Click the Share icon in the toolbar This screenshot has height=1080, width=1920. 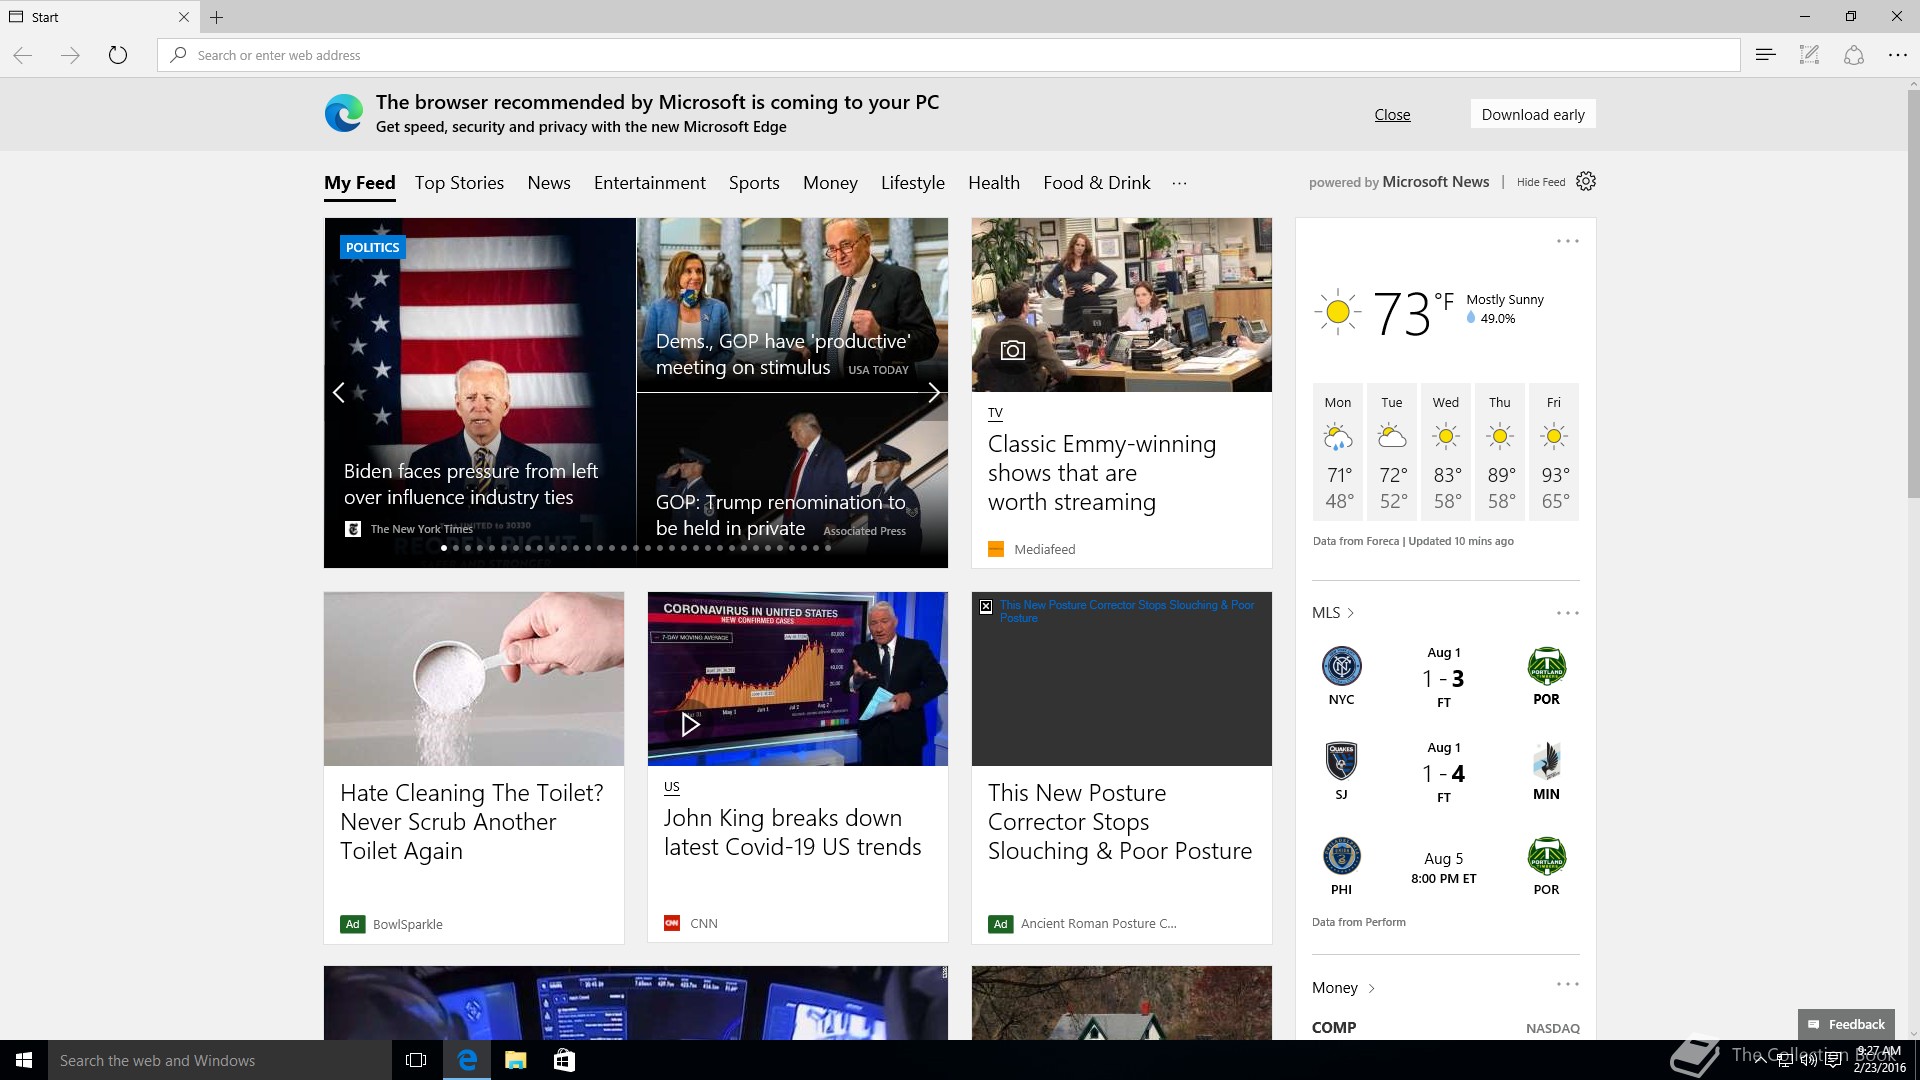pyautogui.click(x=1854, y=55)
